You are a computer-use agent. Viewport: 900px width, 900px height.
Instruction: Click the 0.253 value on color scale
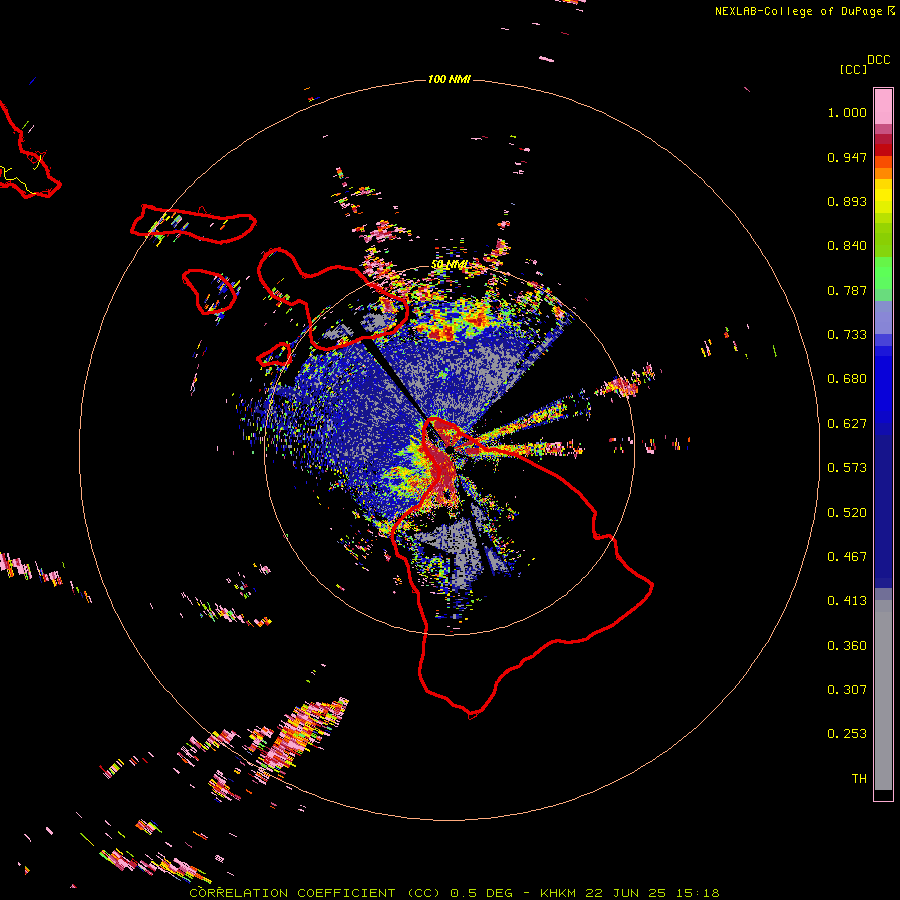click(x=847, y=734)
